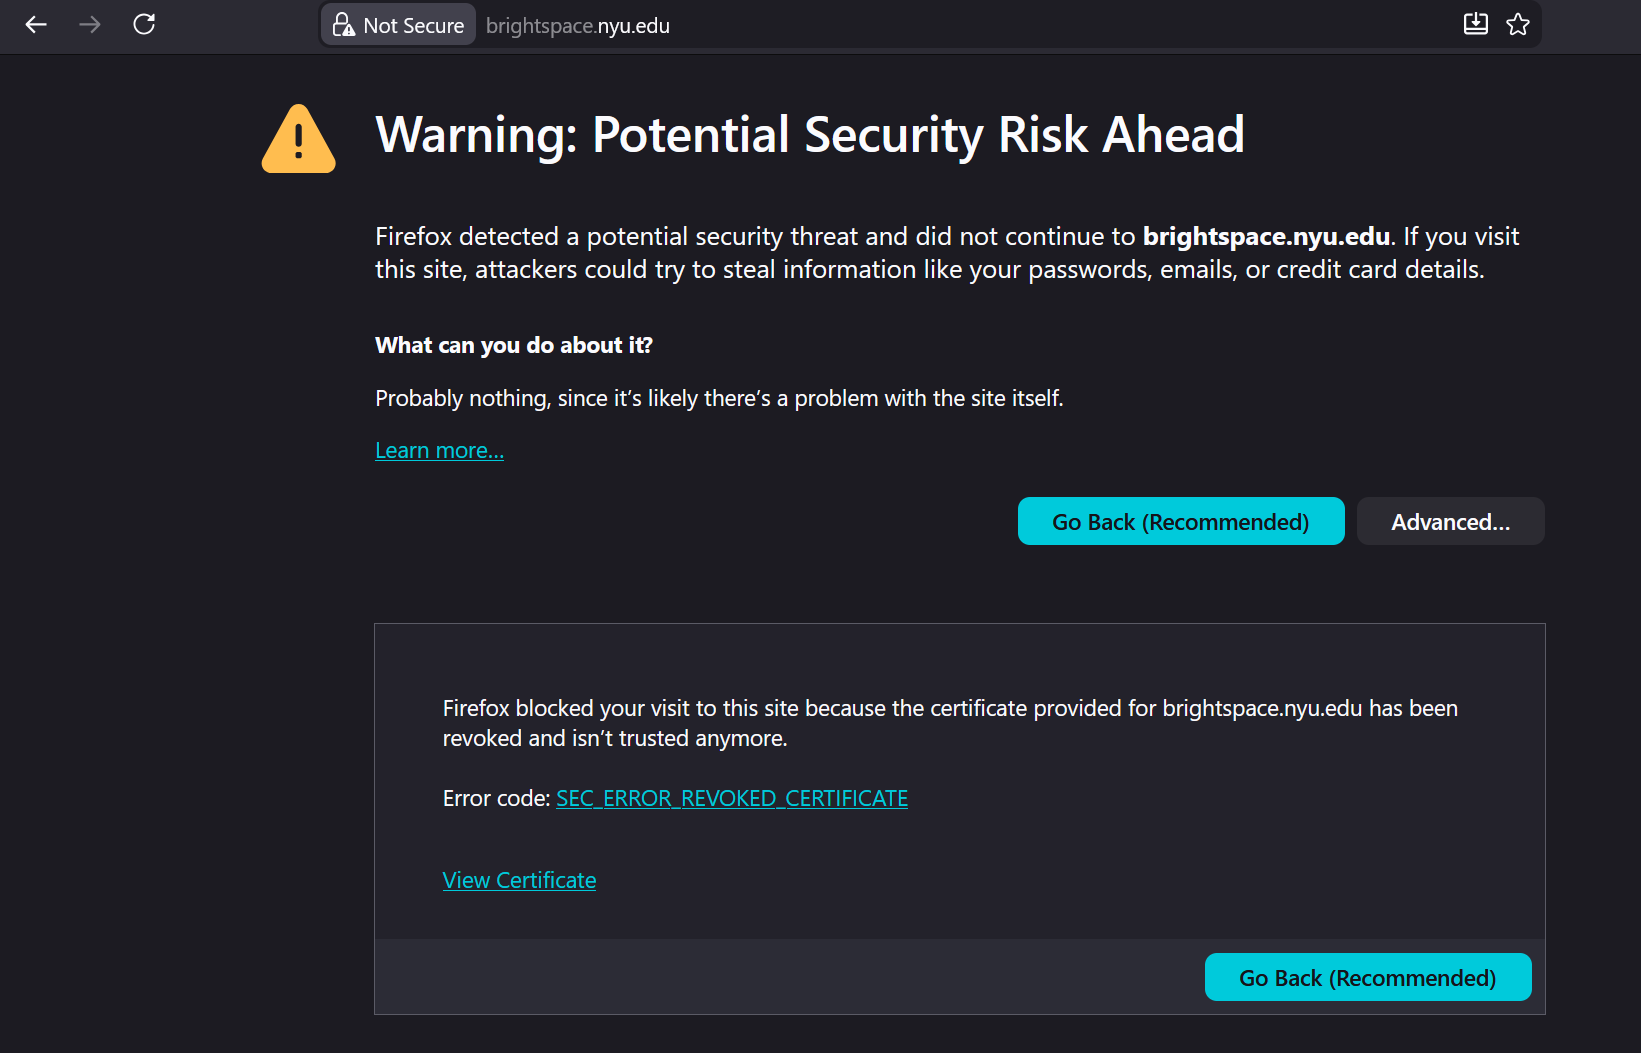Click the "What can you do about it?" heading
Screen dimensions: 1641x1053
pyautogui.click(x=513, y=346)
